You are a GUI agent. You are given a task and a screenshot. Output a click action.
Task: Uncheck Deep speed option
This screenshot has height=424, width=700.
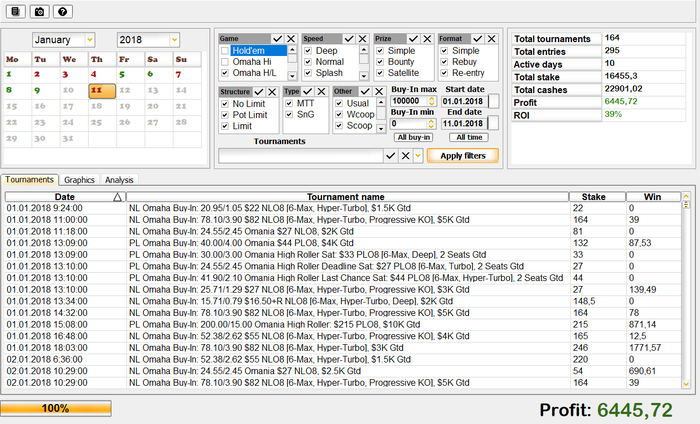coord(308,51)
